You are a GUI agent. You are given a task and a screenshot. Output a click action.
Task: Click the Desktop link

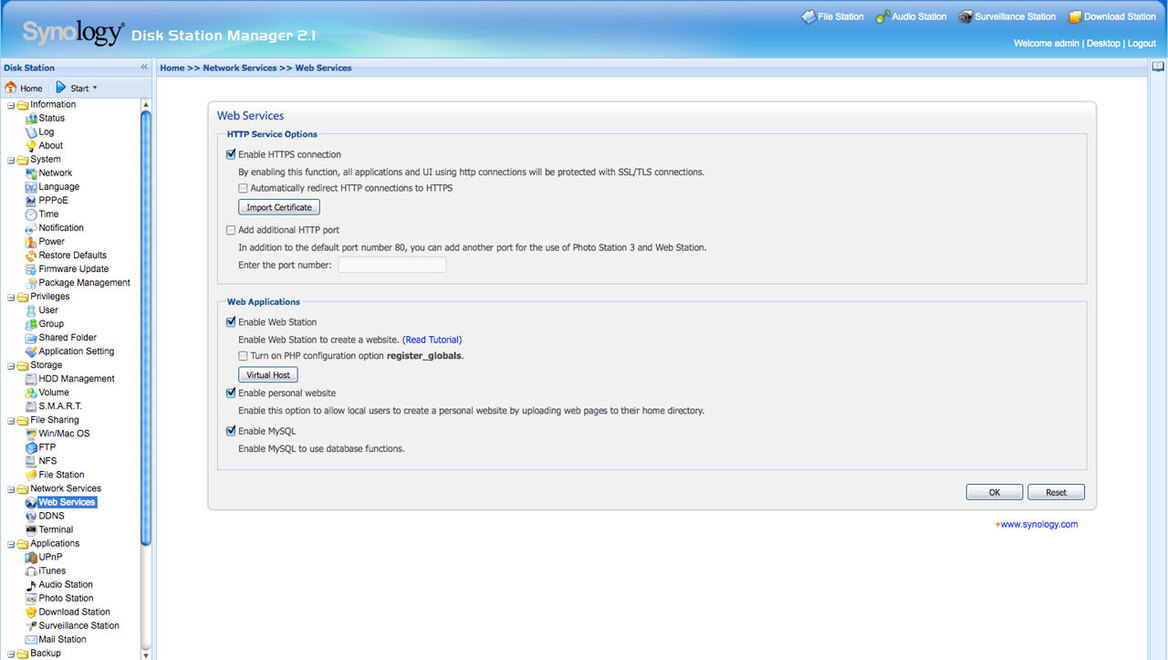1102,43
